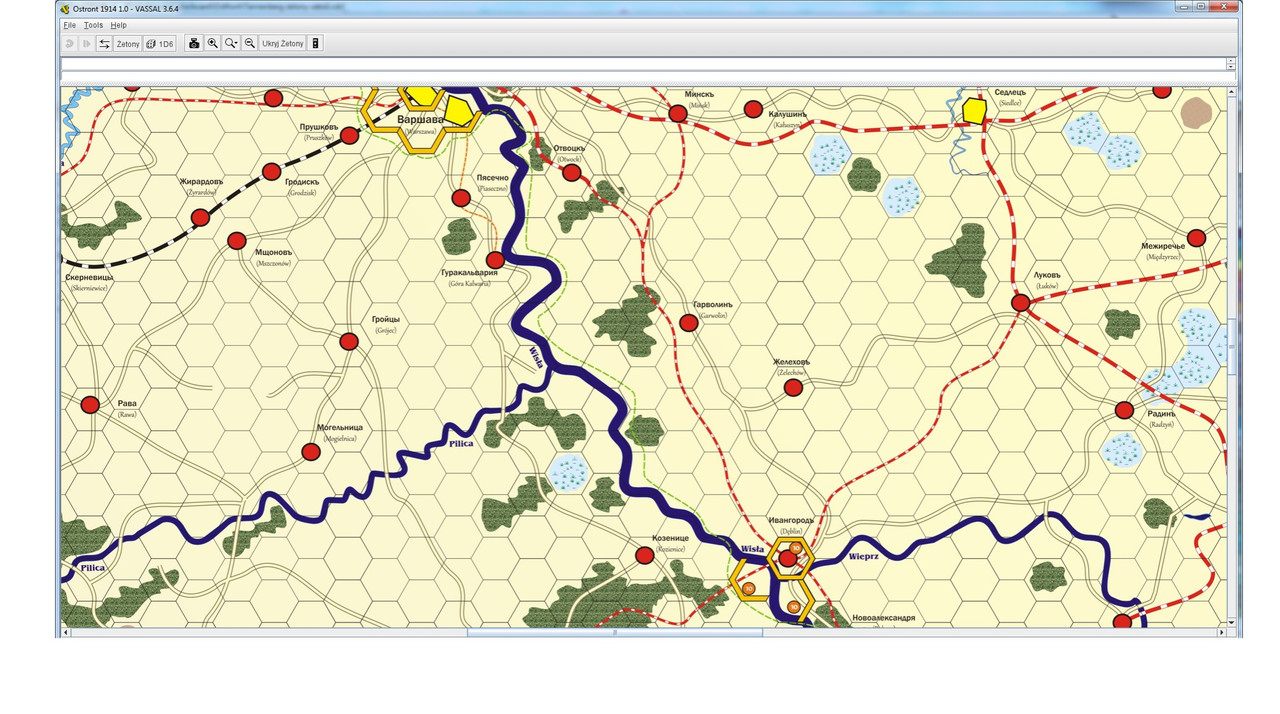Toggle the overview map window icon
The image size is (1280, 714).
click(x=316, y=44)
